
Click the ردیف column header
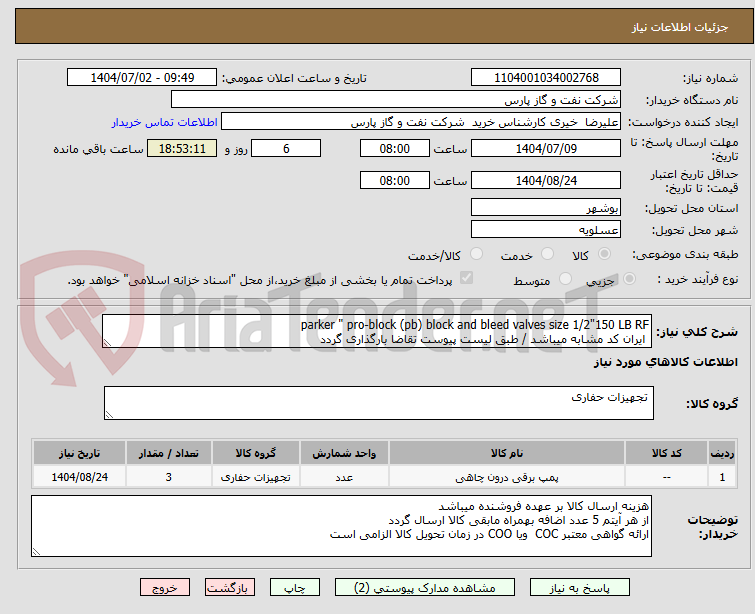(x=722, y=453)
